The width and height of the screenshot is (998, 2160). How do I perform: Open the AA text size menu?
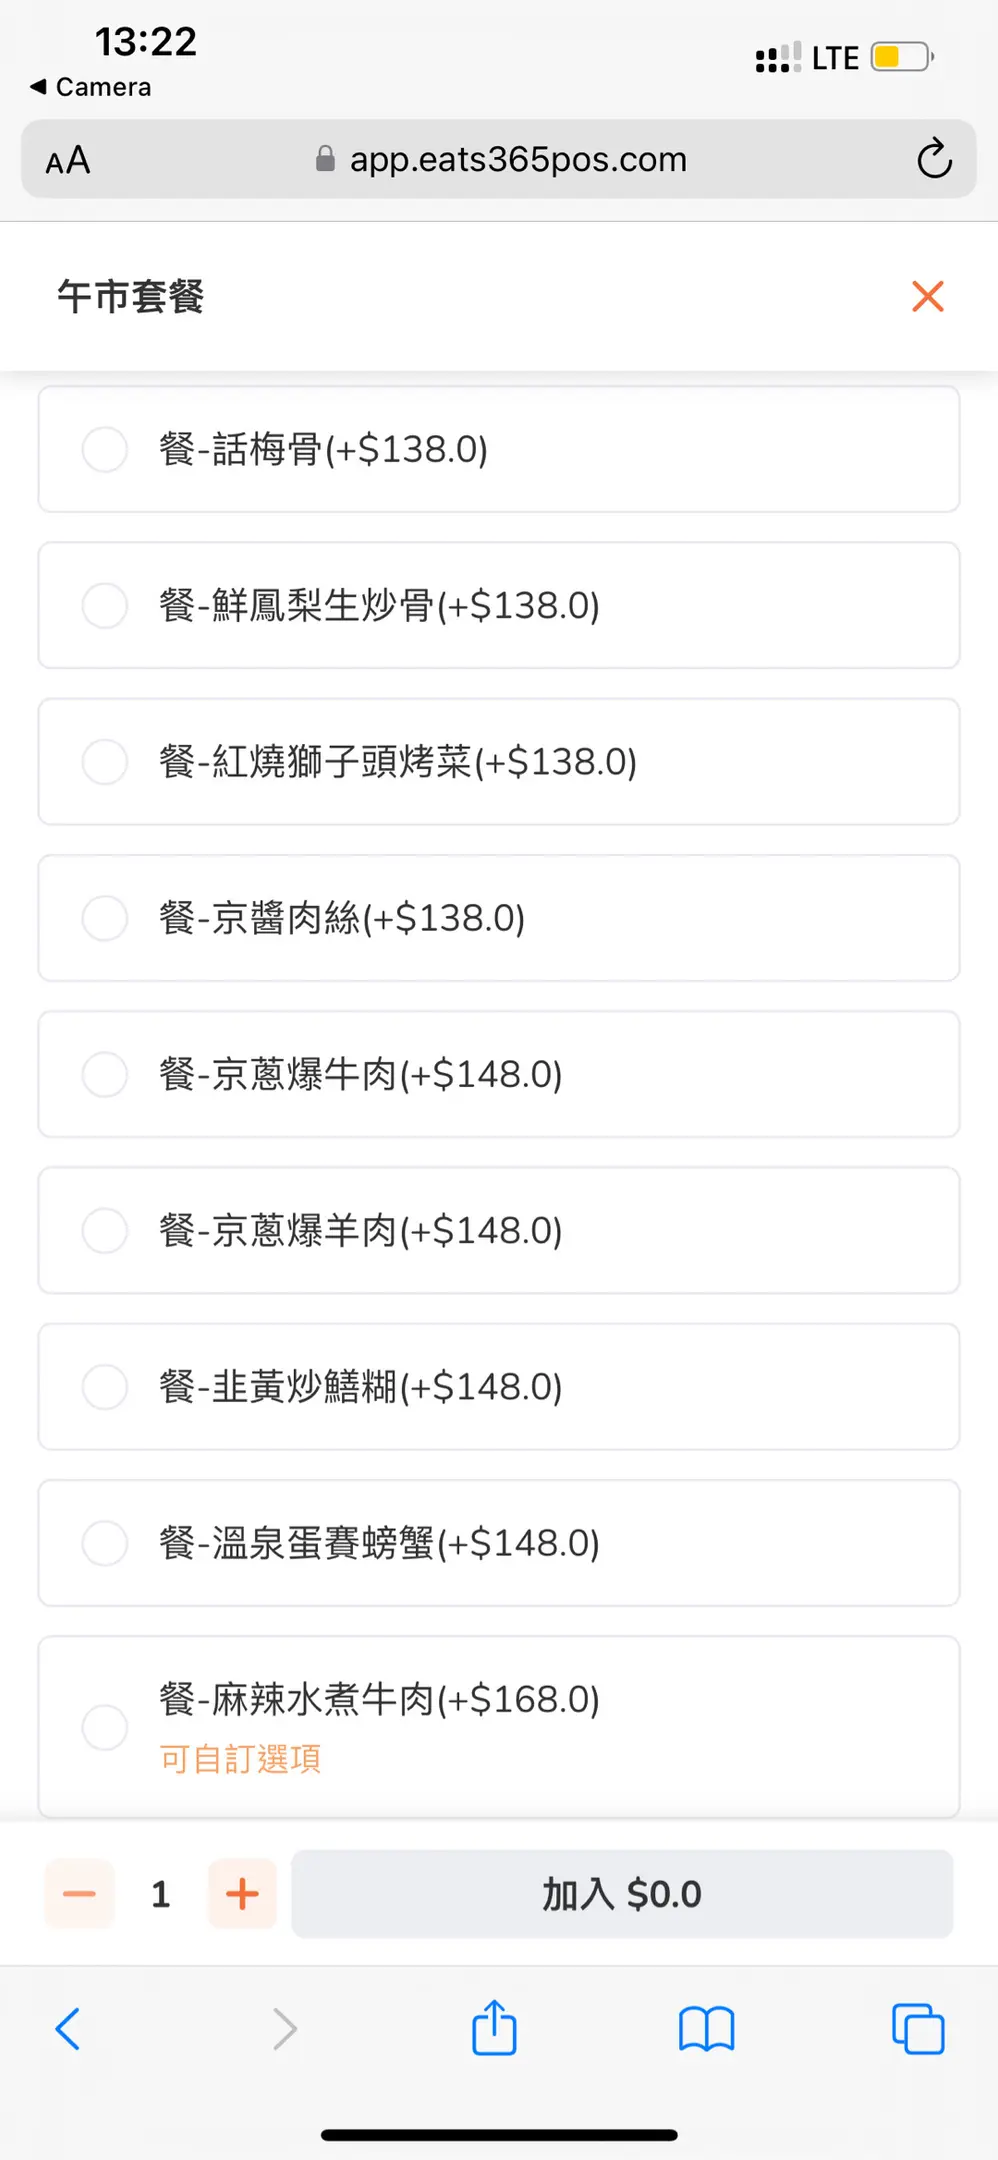68,160
